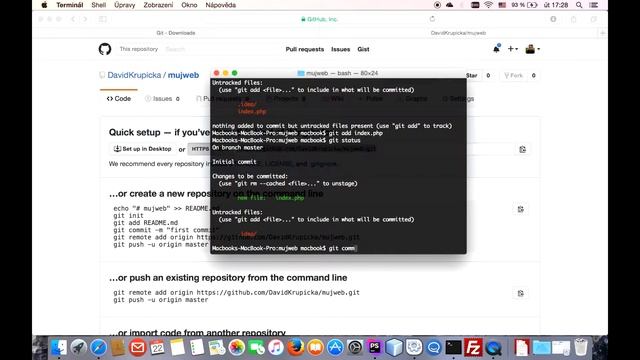This screenshot has height=360, width=640.
Task: Click the battery status indicator
Action: [524, 5]
